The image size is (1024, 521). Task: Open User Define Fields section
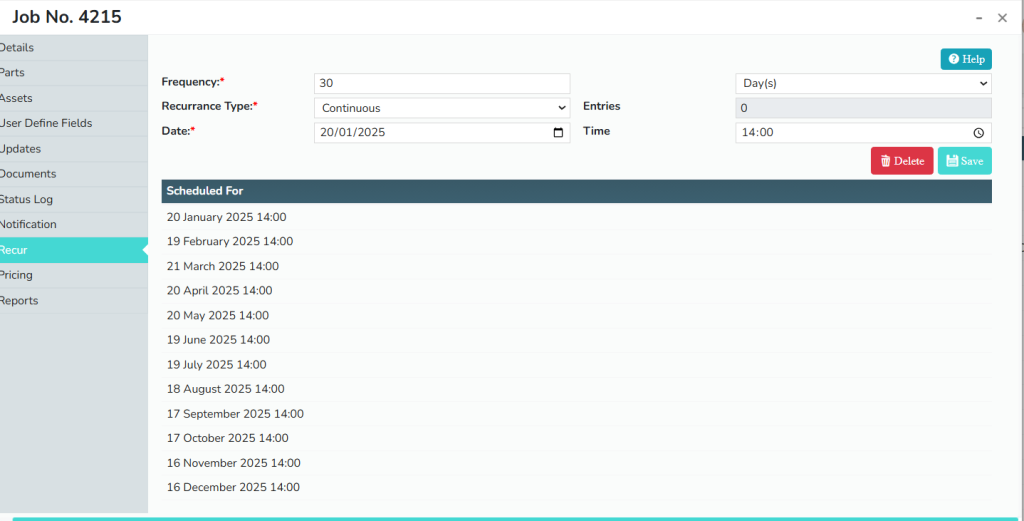(46, 124)
